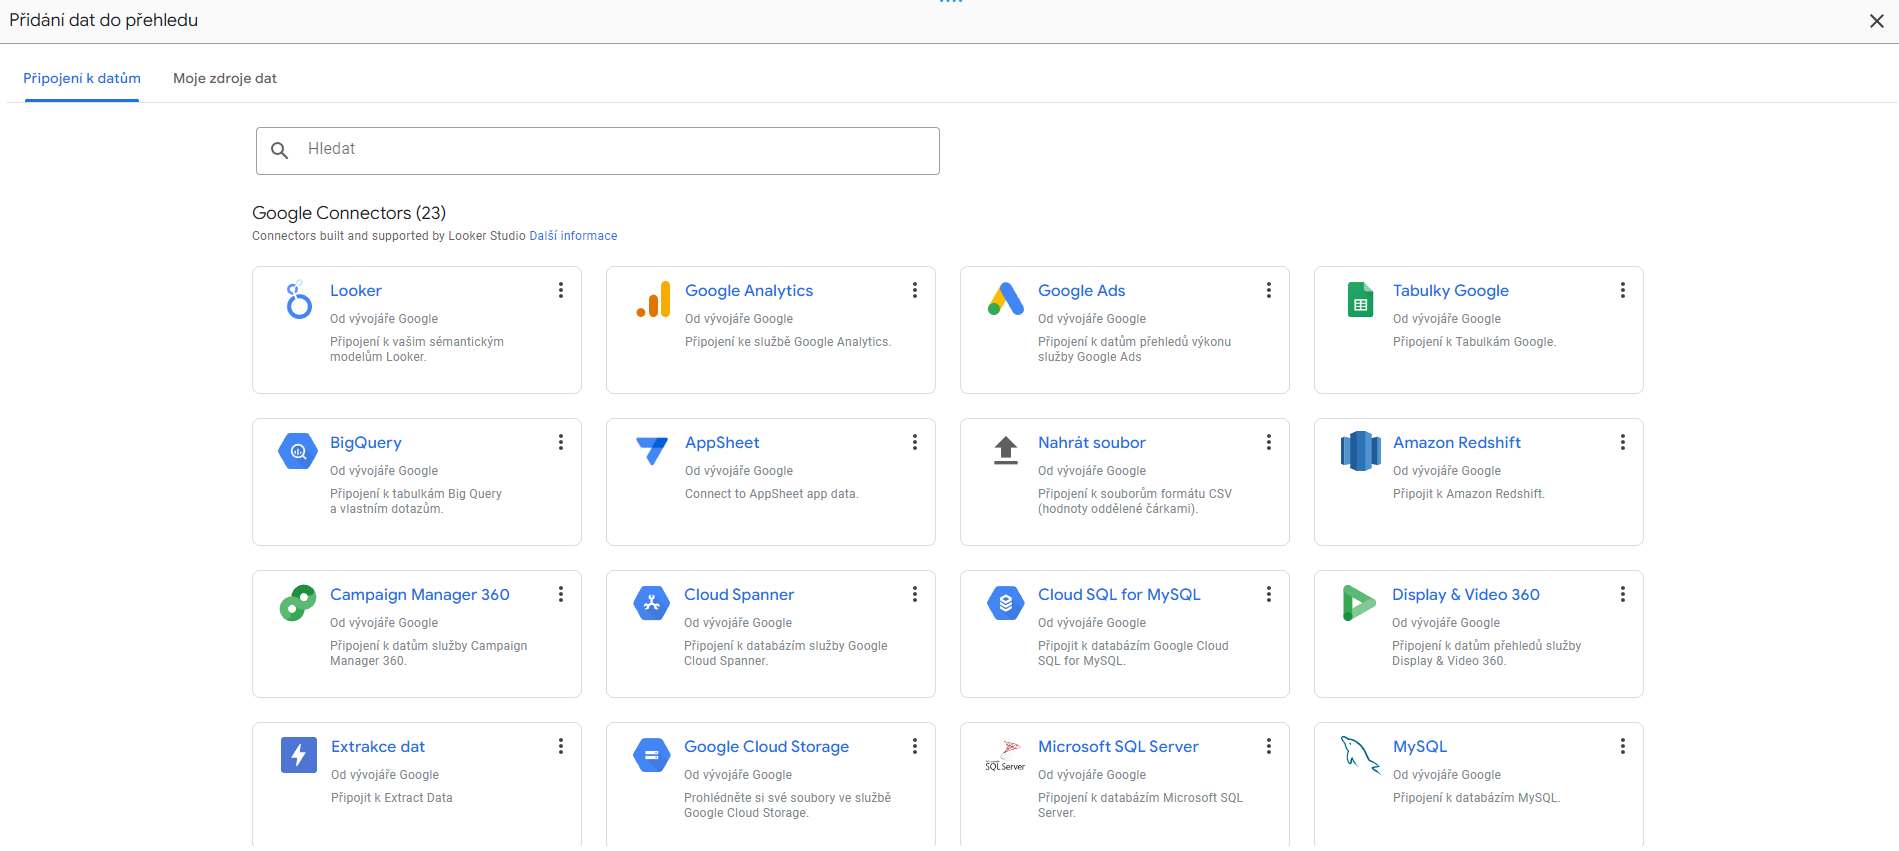
Task: Pick the Cloud Spanner title
Action: pyautogui.click(x=739, y=594)
